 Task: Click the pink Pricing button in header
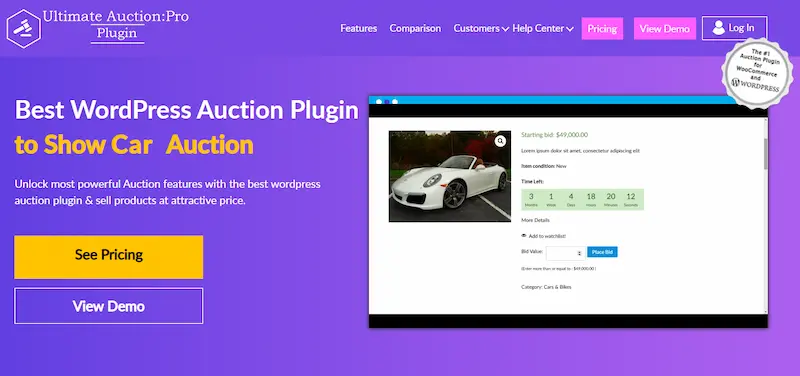(602, 29)
